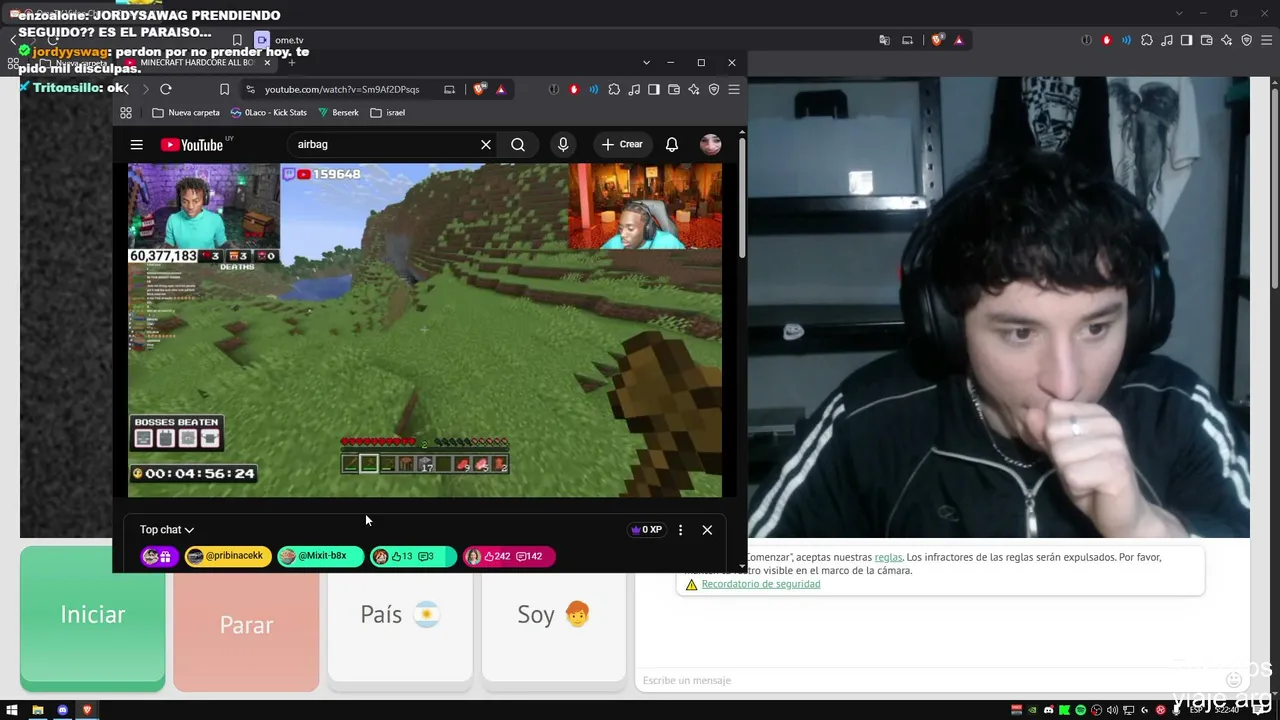This screenshot has height=720, width=1280.
Task: Open the apps grid in bookmarks bar
Action: (x=126, y=113)
